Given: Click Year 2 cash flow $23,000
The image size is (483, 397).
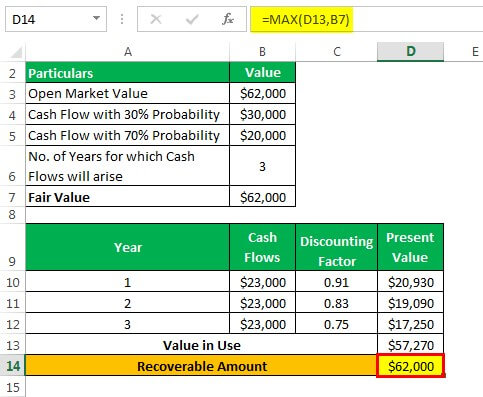Looking at the screenshot, I should click(262, 303).
